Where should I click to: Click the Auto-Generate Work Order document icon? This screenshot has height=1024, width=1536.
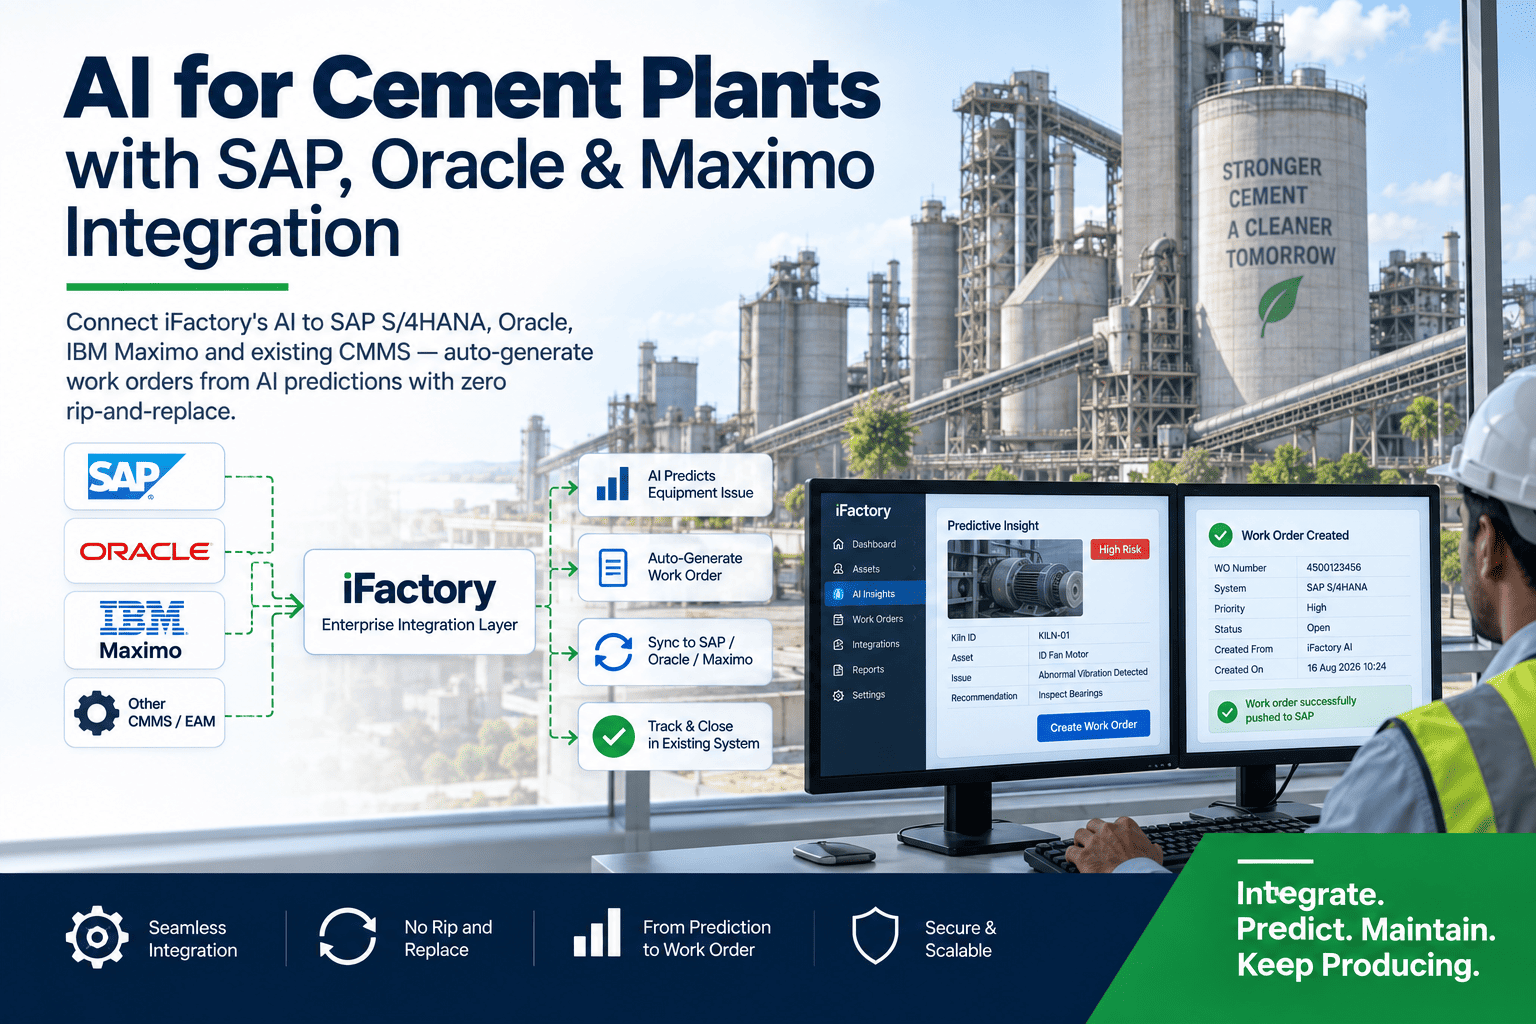[x=612, y=568]
